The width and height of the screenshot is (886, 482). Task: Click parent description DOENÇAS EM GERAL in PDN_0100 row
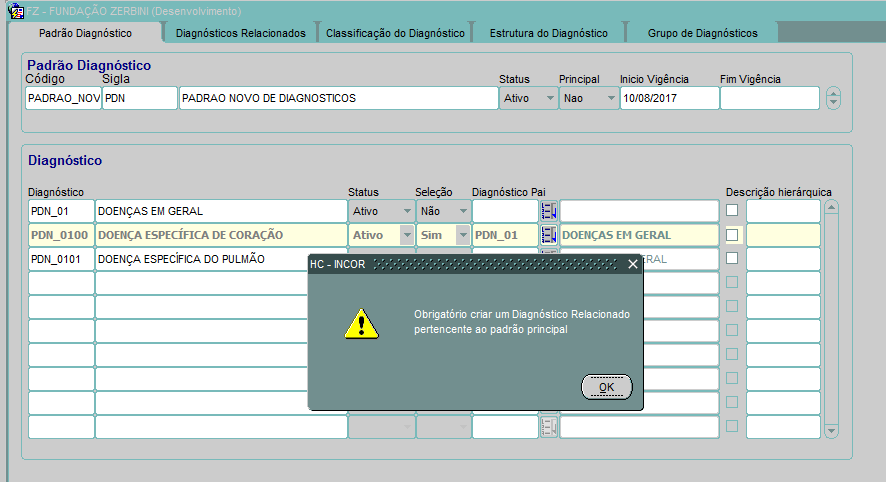[639, 235]
